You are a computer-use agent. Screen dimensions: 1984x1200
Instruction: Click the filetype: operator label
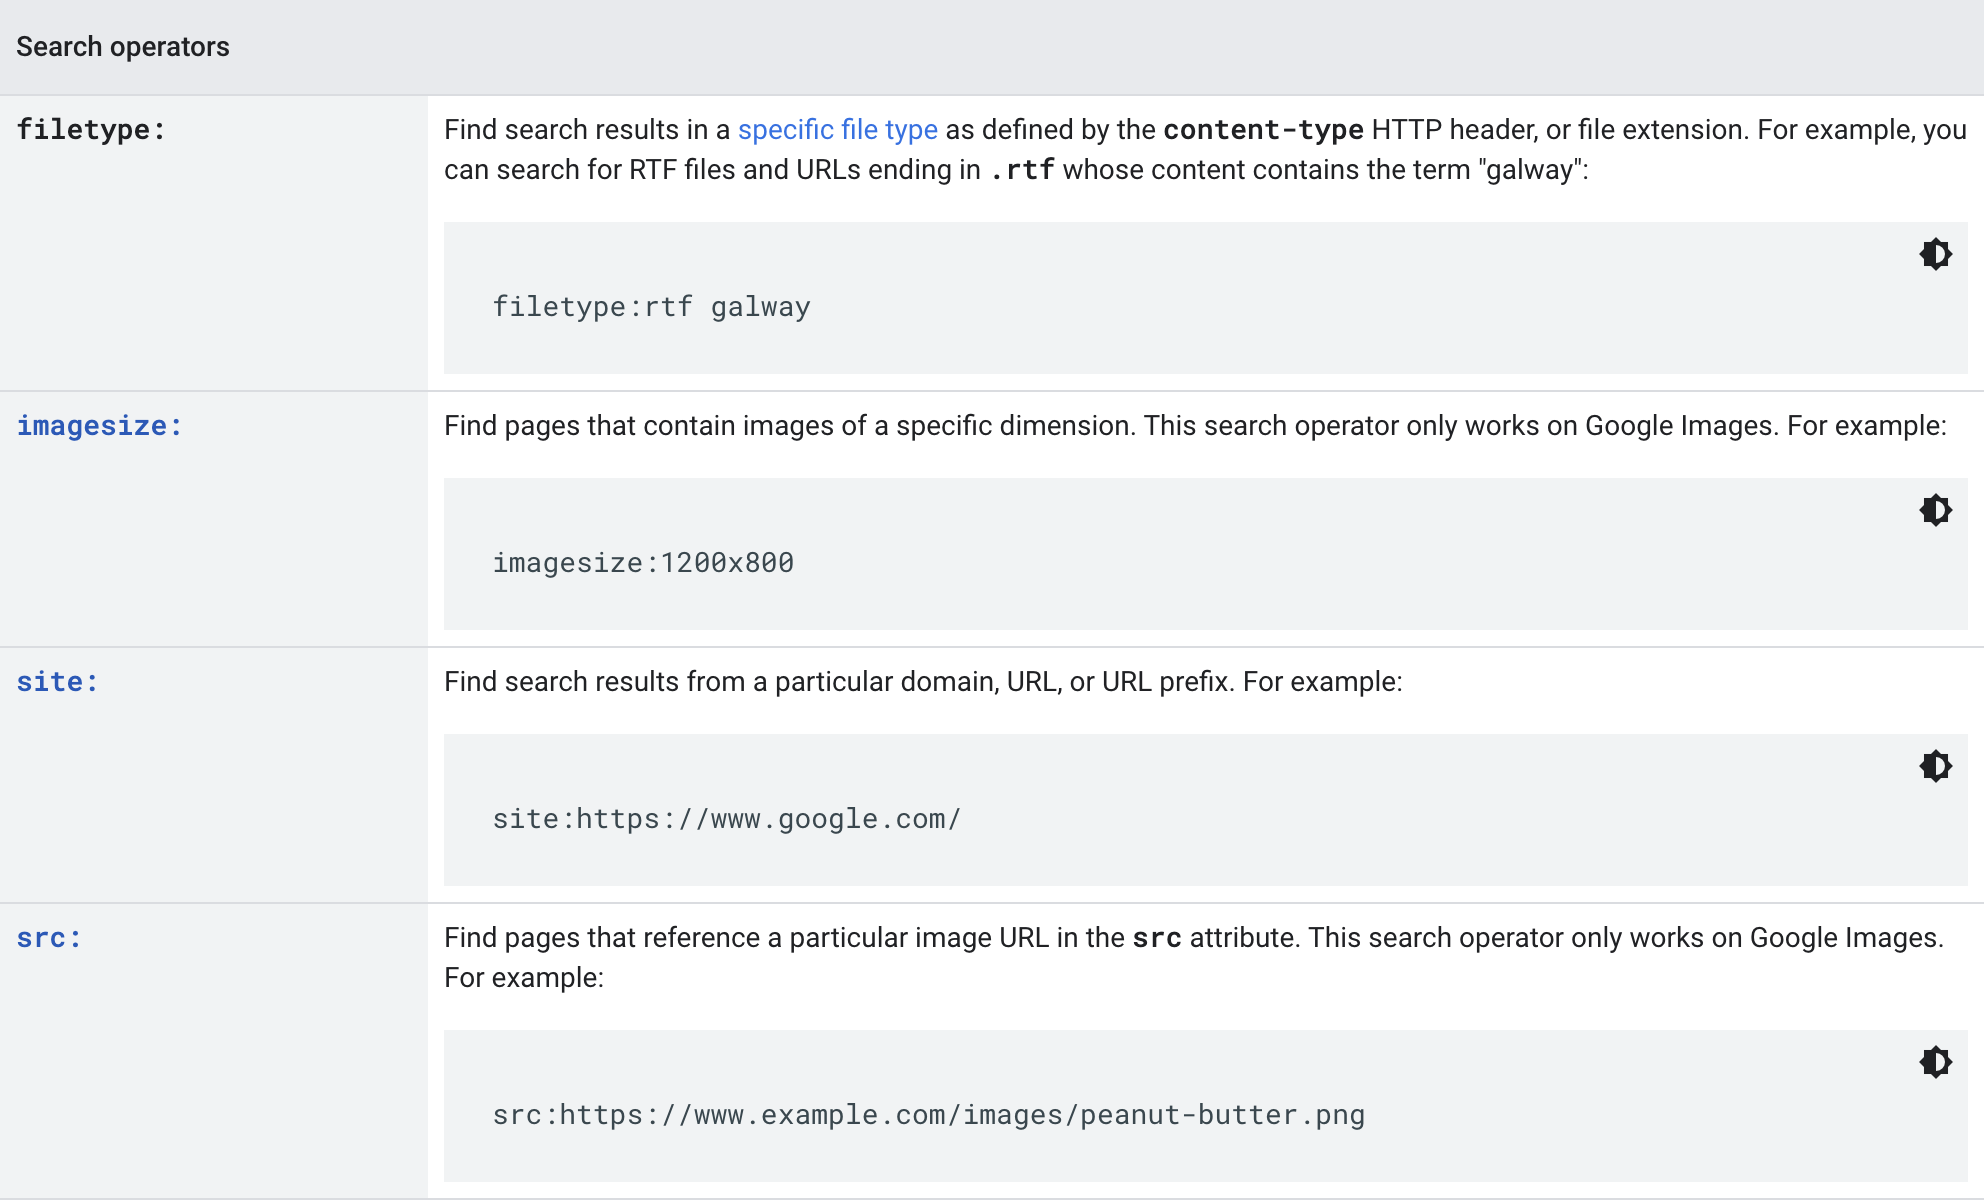pyautogui.click(x=91, y=130)
